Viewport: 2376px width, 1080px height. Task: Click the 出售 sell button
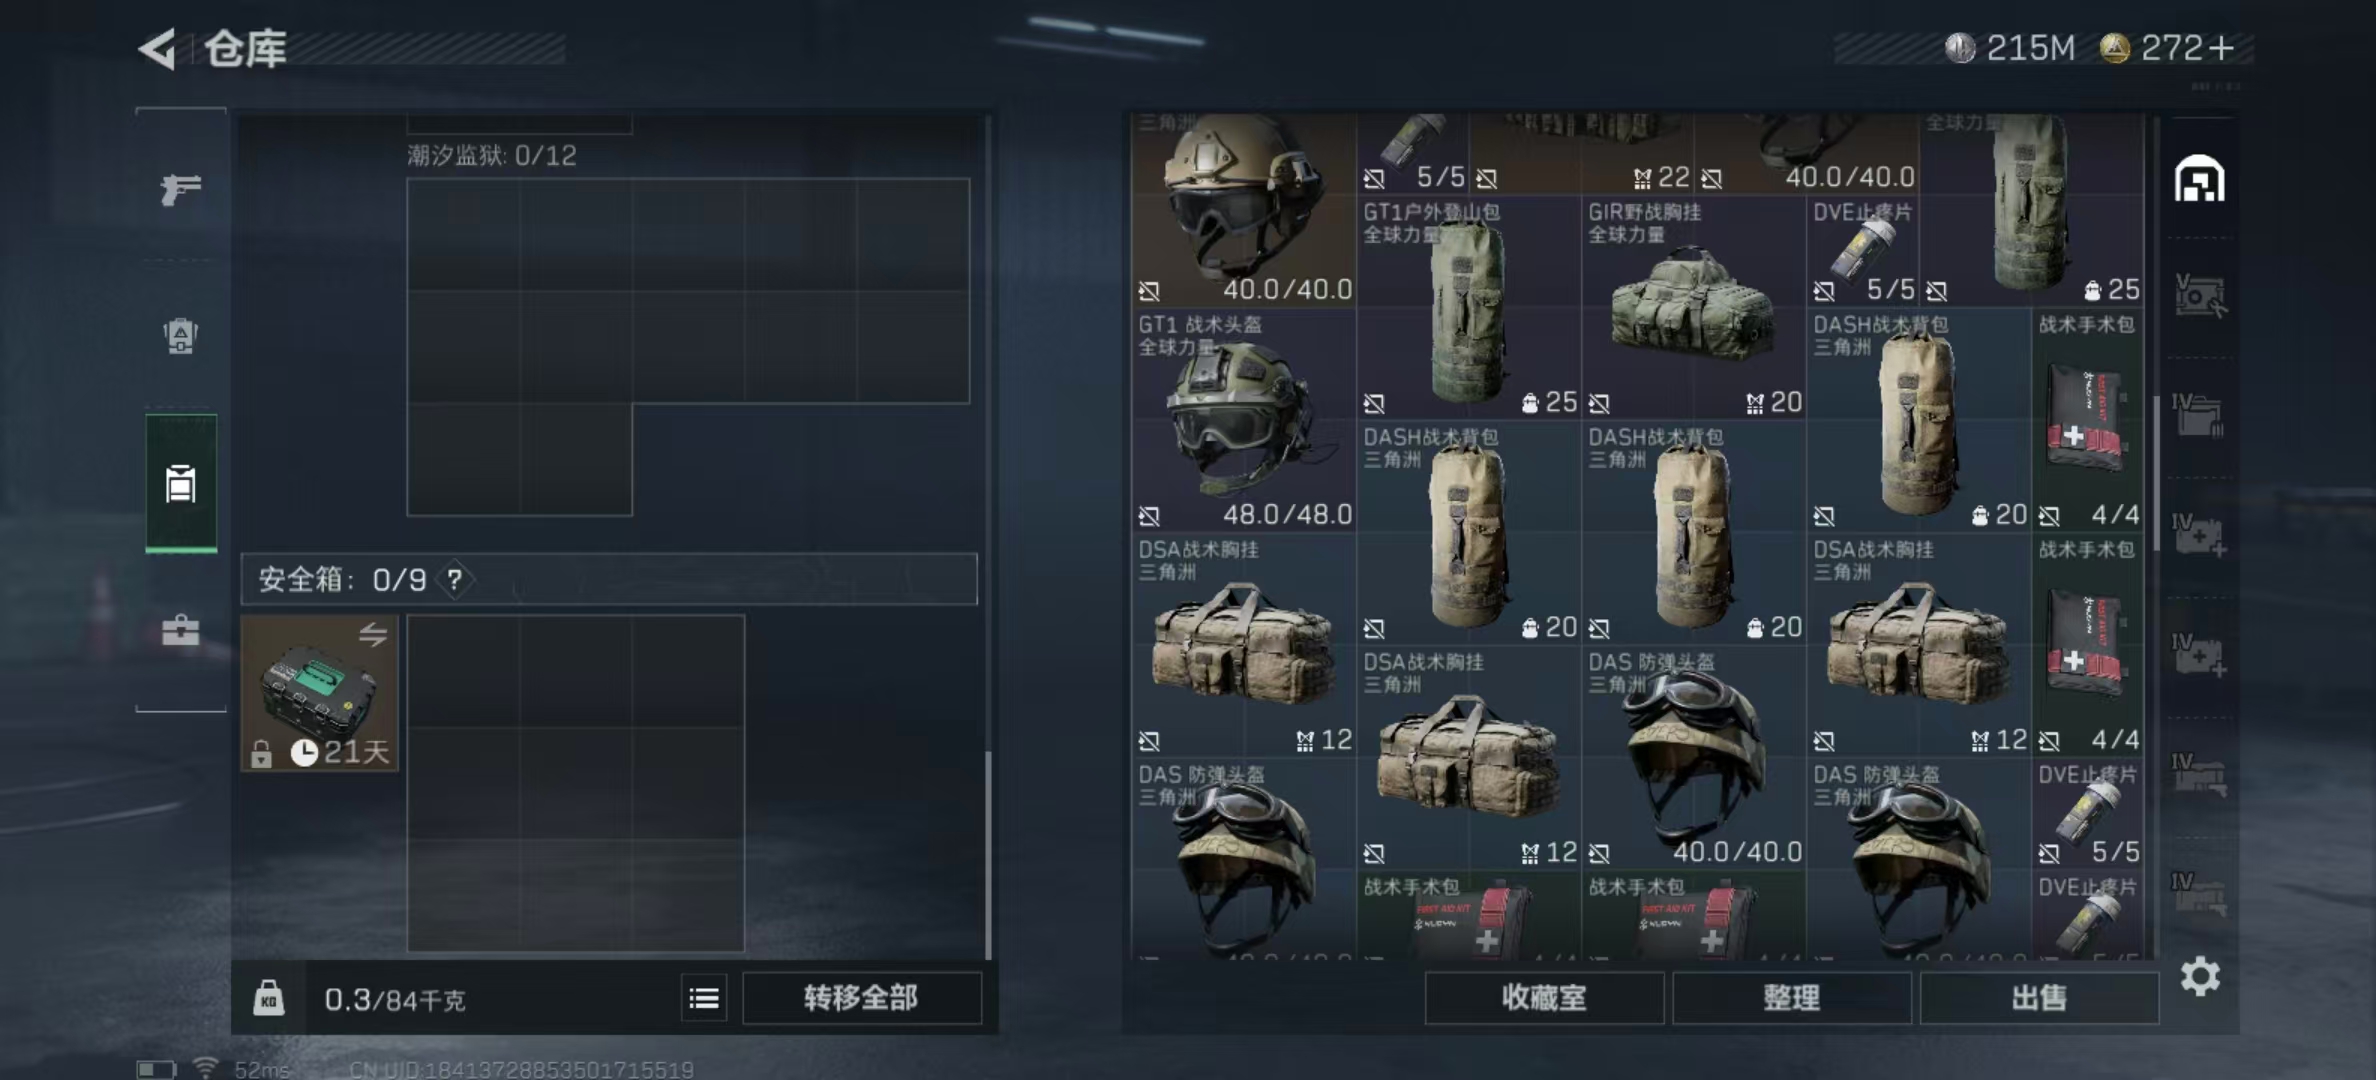(2039, 998)
